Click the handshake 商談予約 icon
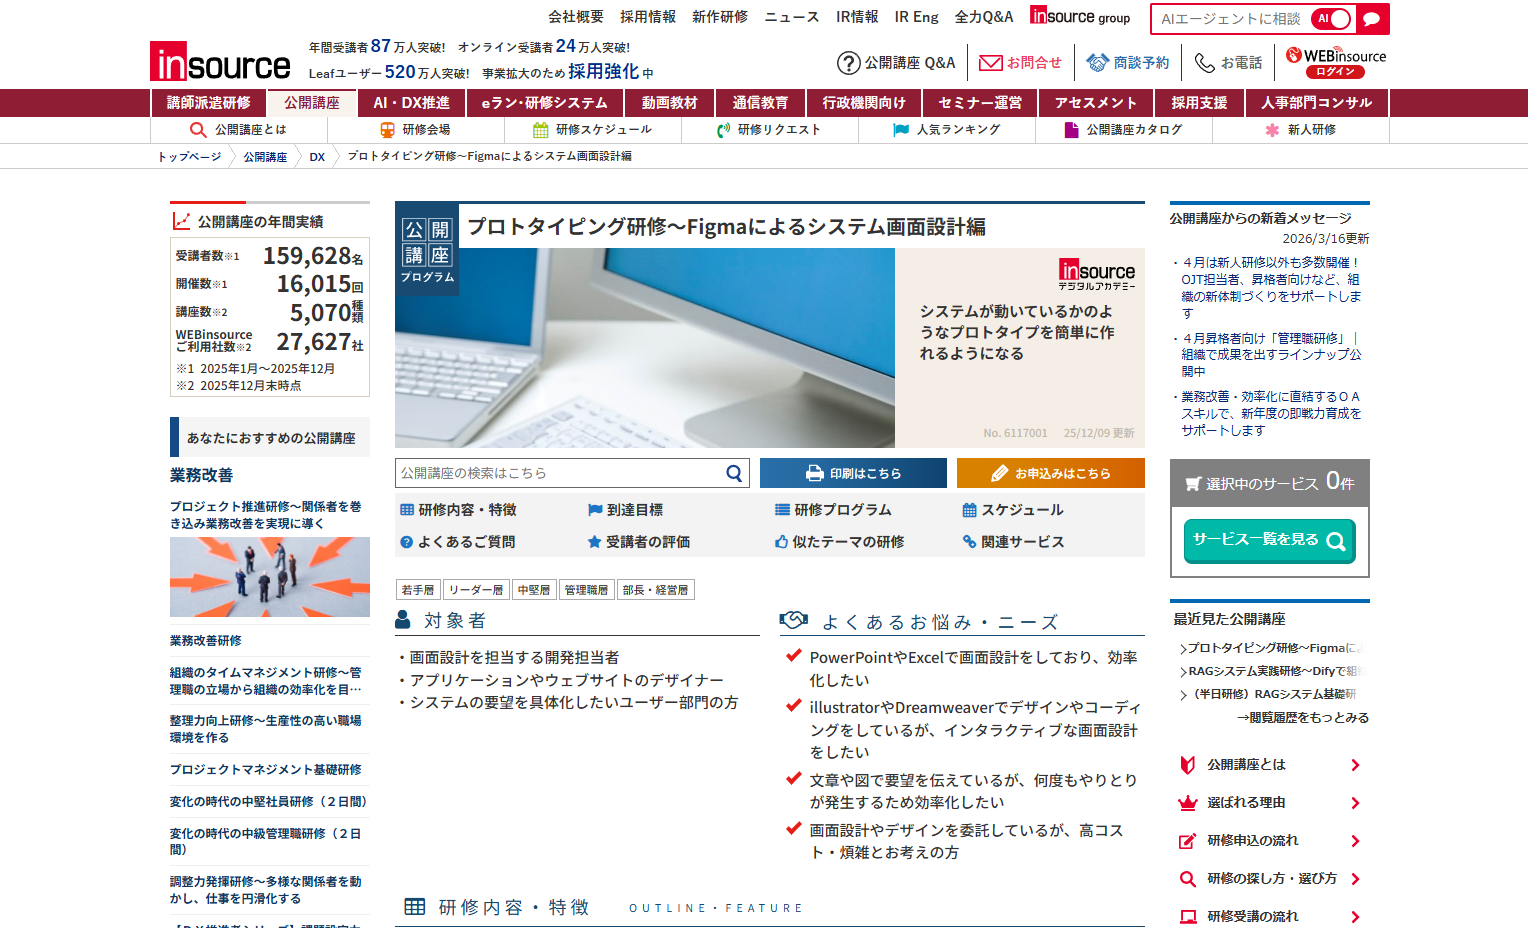 tap(1097, 63)
